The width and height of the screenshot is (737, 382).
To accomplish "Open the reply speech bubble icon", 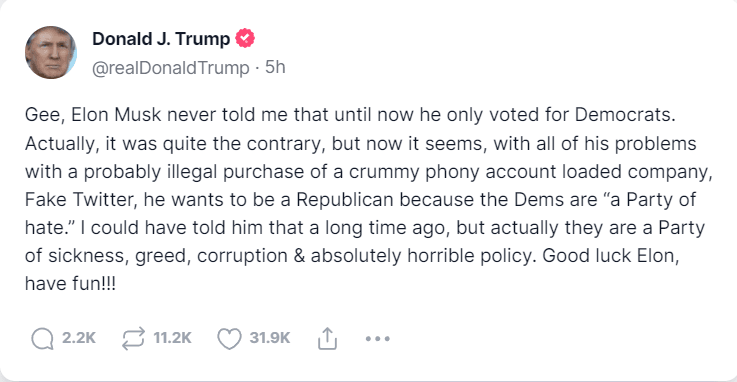I will coord(42,338).
